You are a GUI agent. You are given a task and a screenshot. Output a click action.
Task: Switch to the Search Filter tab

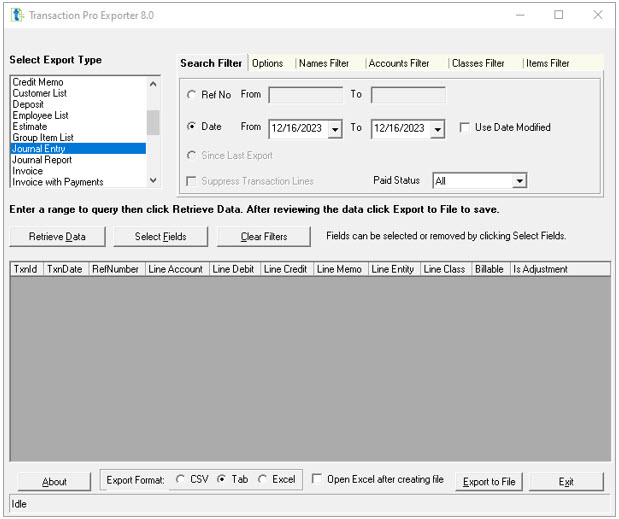[x=211, y=63]
